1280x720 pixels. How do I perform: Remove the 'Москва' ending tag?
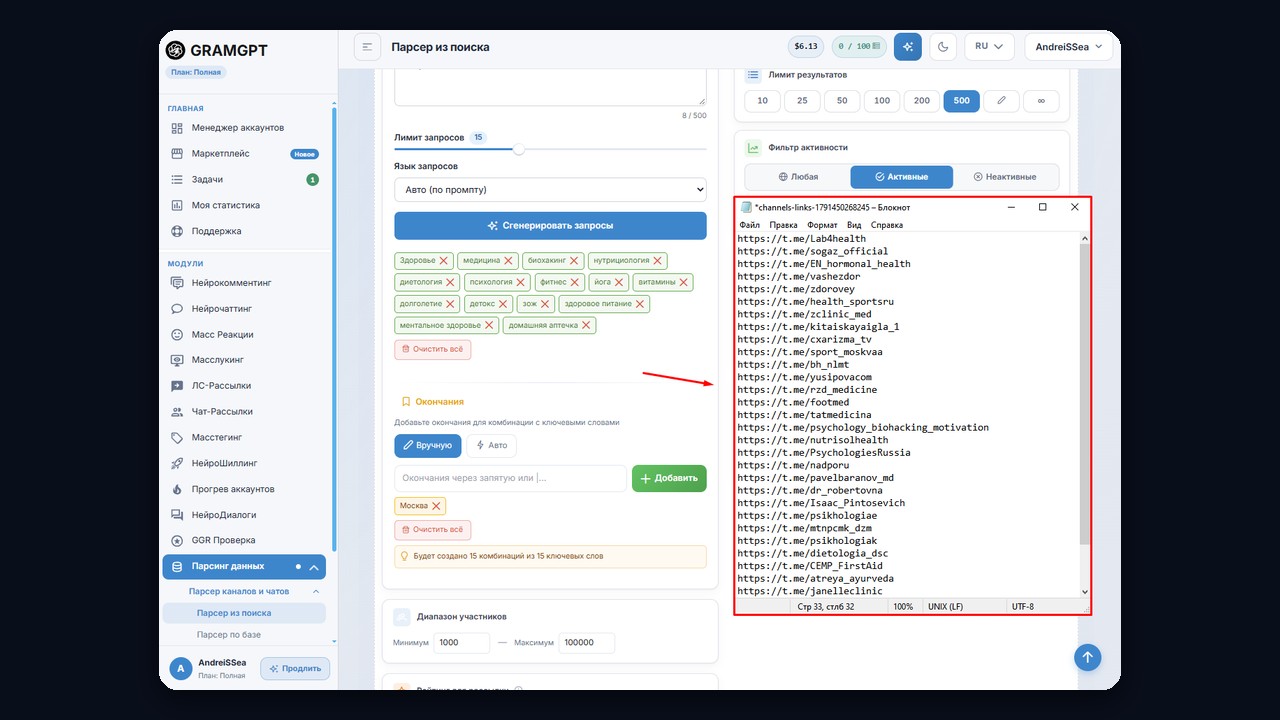[436, 506]
